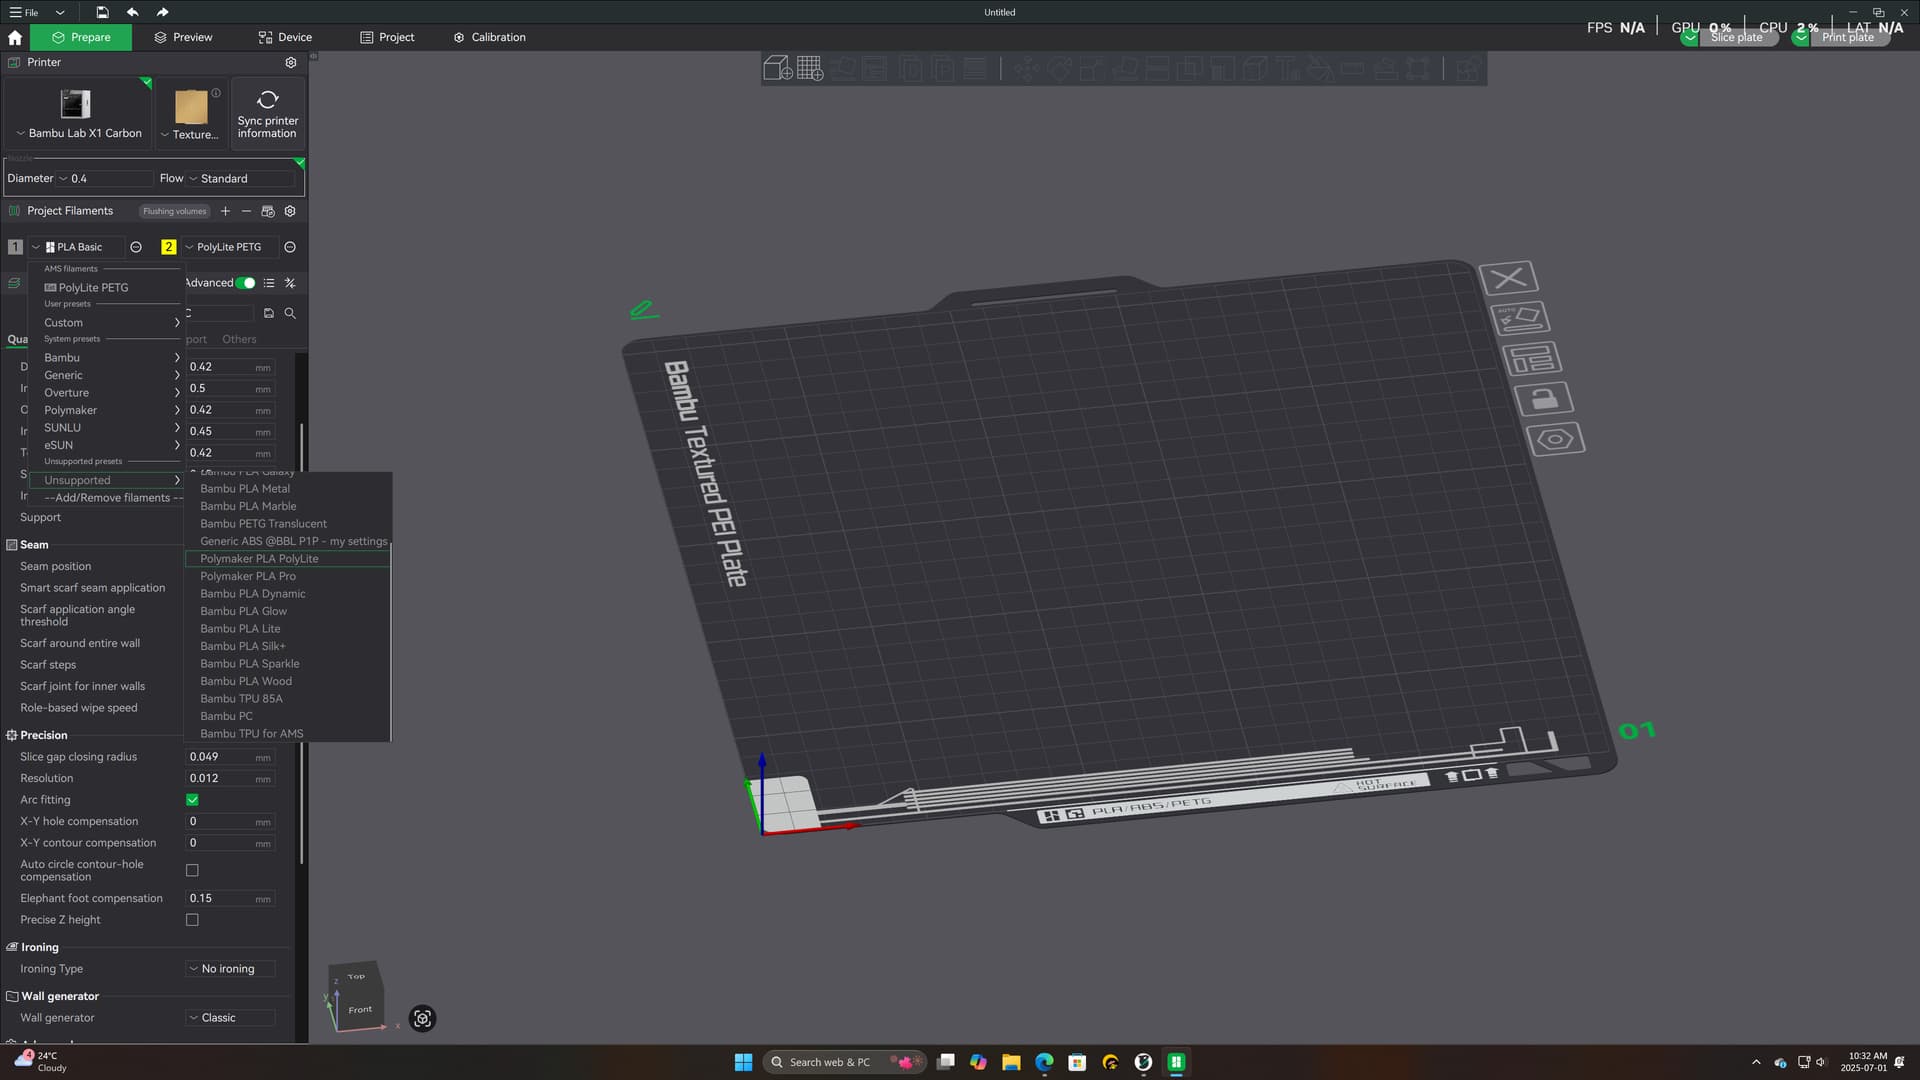The height and width of the screenshot is (1080, 1920).
Task: Edit the plate name pencil icon
Action: (x=643, y=310)
